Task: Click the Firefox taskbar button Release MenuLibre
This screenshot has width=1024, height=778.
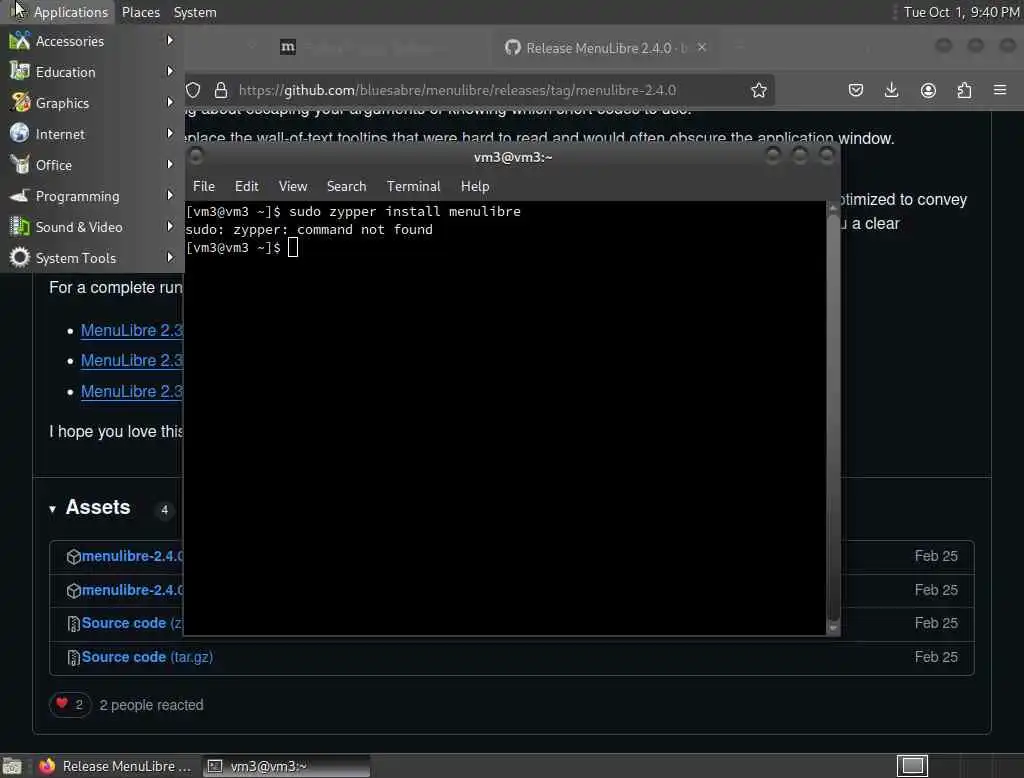Action: (115, 766)
